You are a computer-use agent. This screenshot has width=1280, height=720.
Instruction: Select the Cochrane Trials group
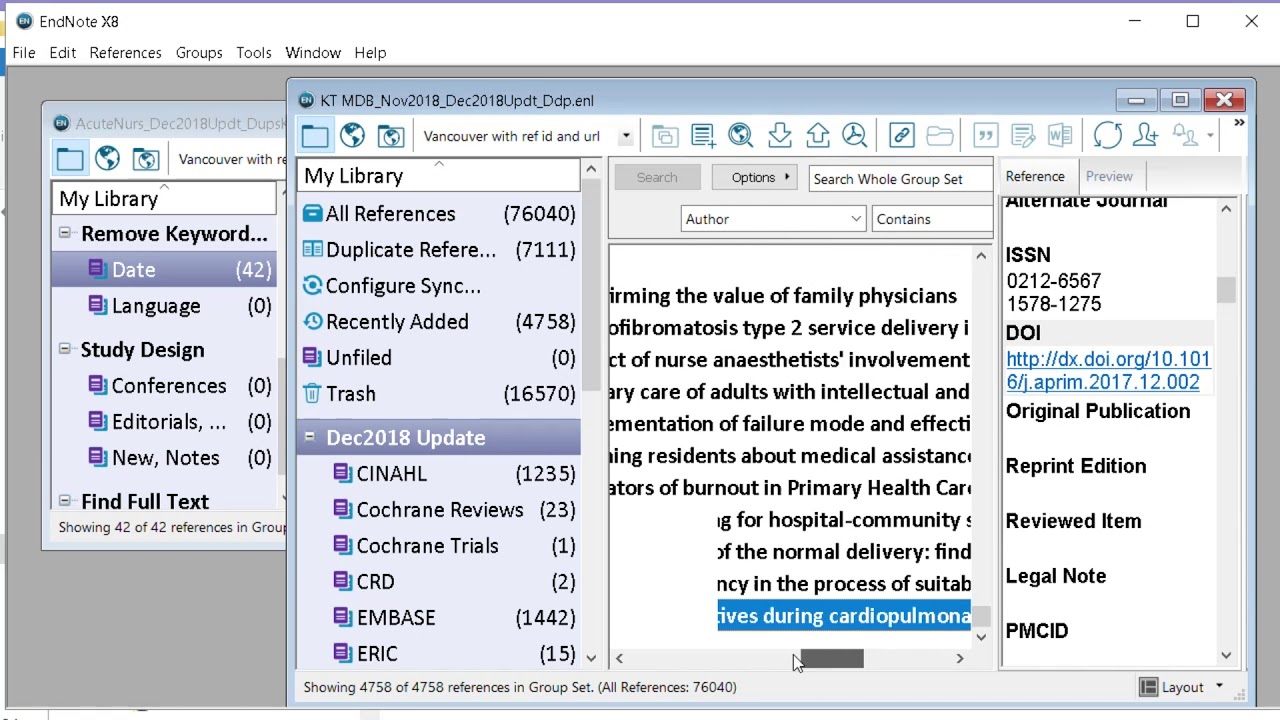(x=439, y=546)
